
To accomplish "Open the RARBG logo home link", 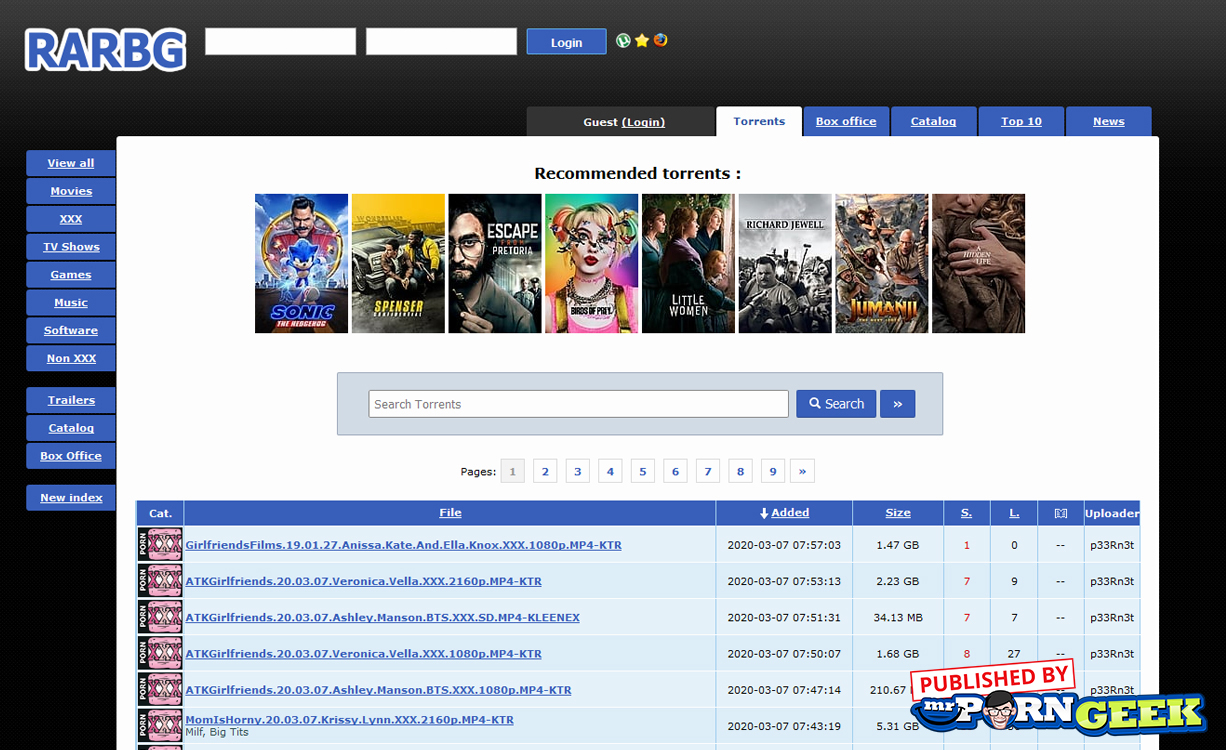I will pos(106,49).
